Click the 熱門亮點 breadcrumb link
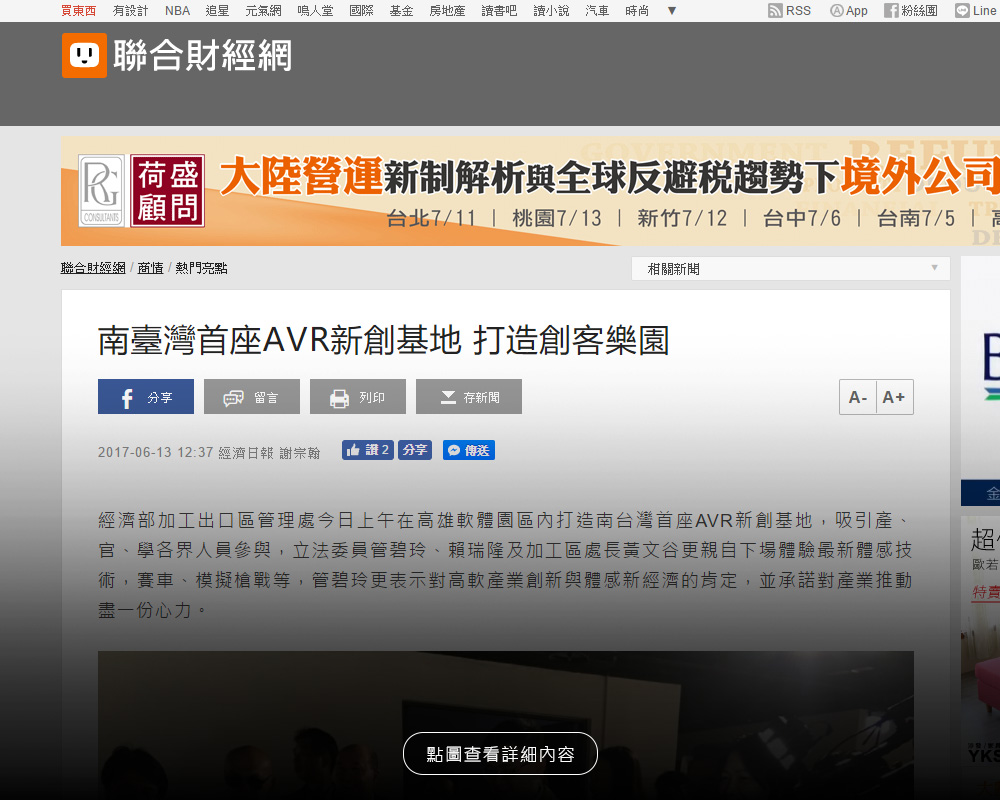The image size is (1000, 800). tap(201, 268)
